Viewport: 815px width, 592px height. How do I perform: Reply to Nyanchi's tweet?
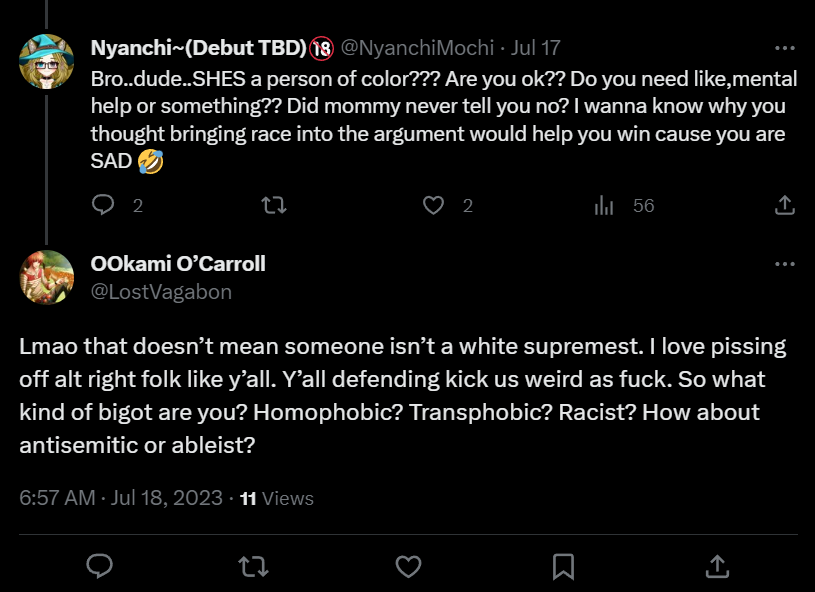pyautogui.click(x=104, y=205)
